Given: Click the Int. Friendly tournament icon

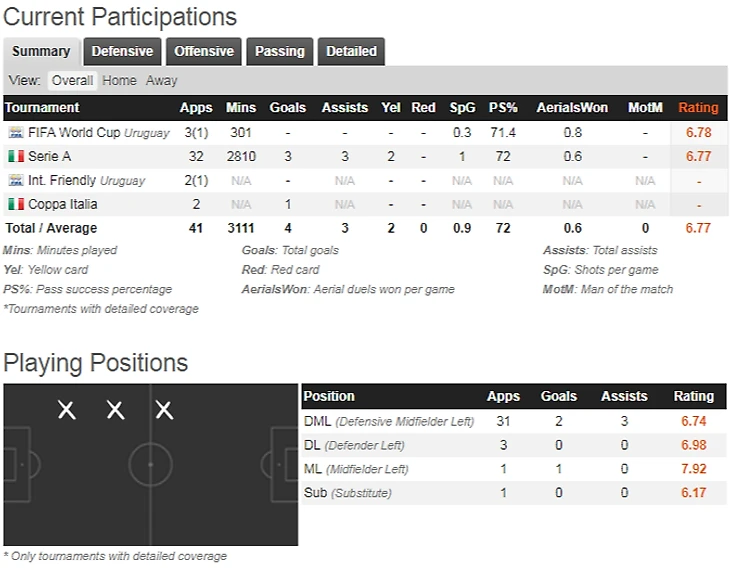Looking at the screenshot, I should (15, 181).
